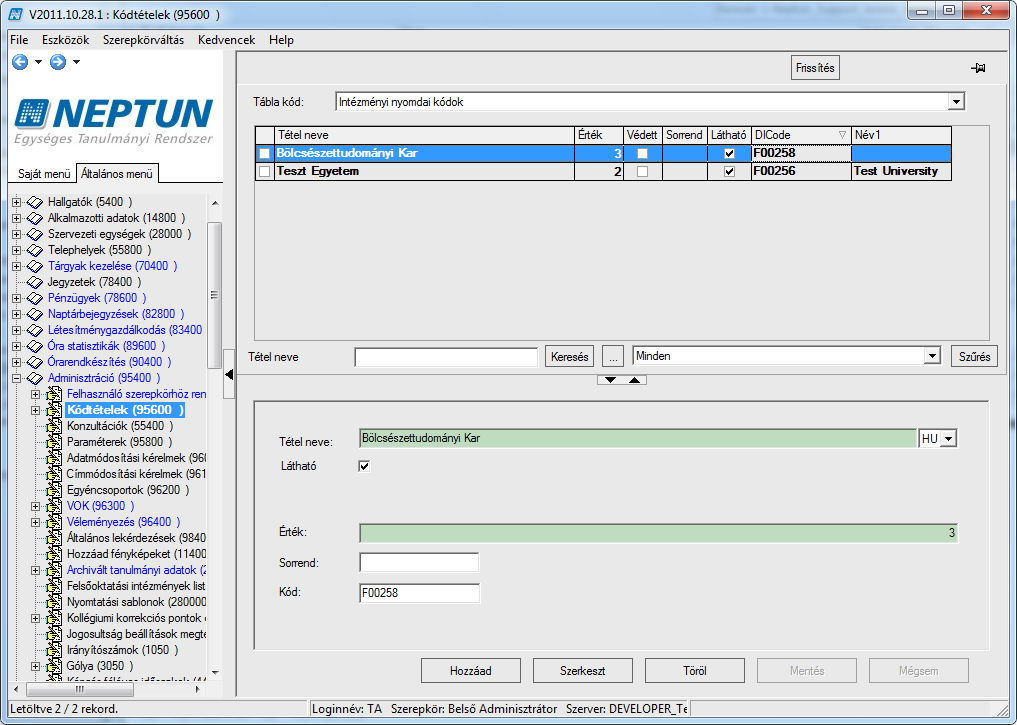Toggle Látható checkbox in Teszt Egyetem row

tap(730, 172)
